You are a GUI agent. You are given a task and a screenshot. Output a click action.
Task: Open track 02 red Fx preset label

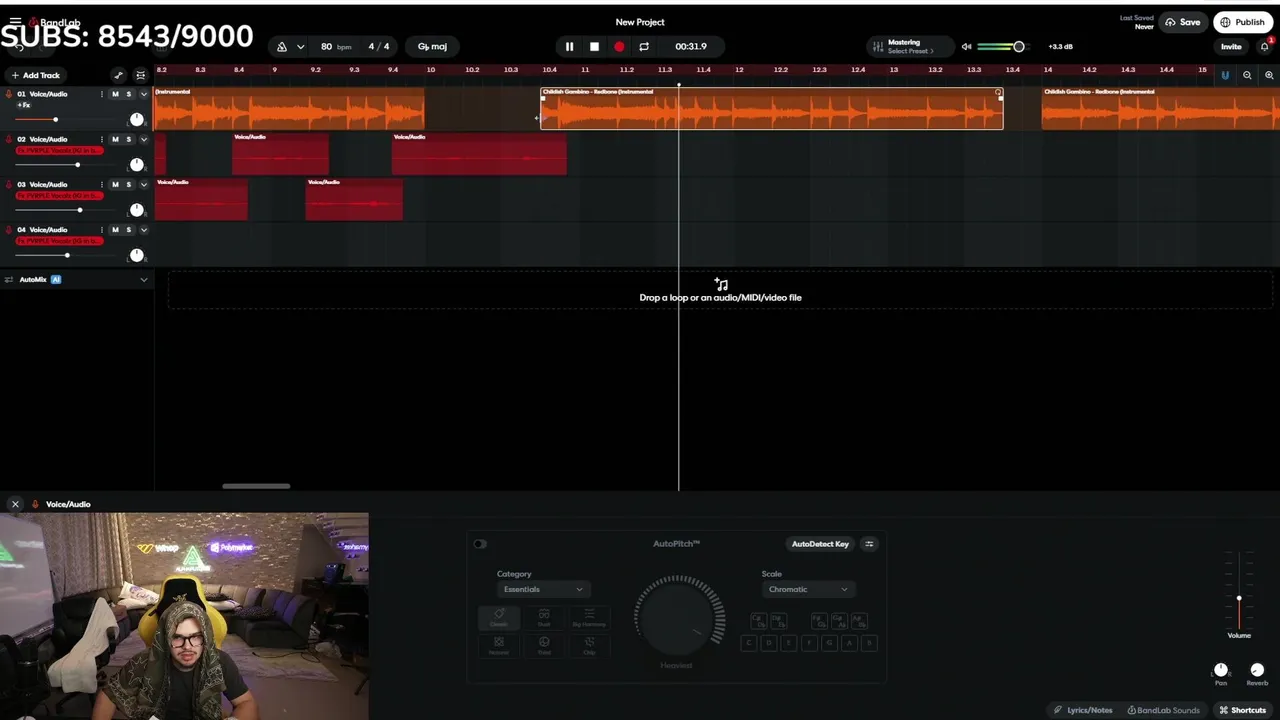coord(59,150)
